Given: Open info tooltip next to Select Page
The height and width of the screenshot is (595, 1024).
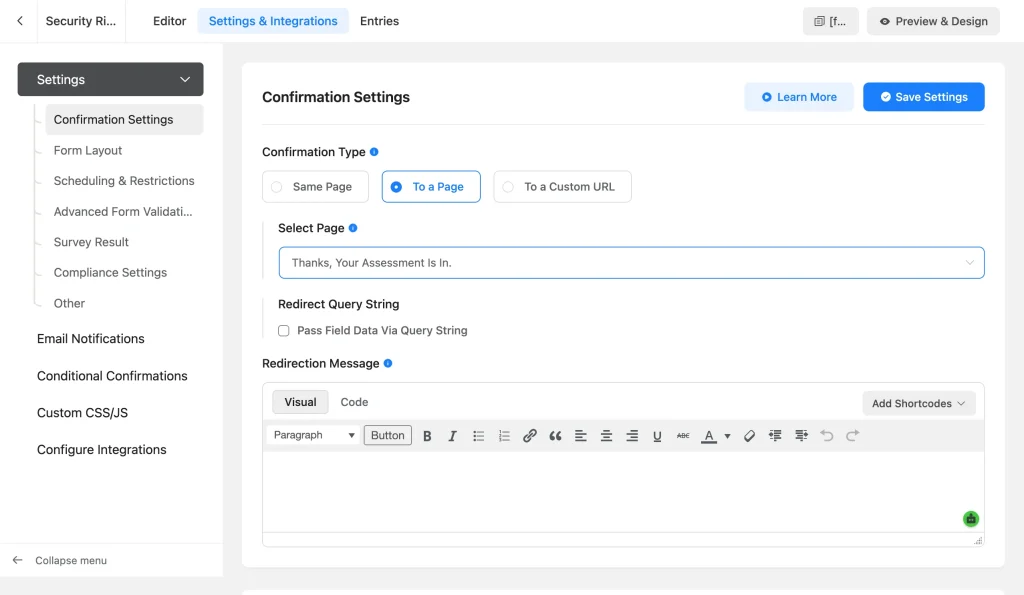Looking at the screenshot, I should click(x=353, y=228).
